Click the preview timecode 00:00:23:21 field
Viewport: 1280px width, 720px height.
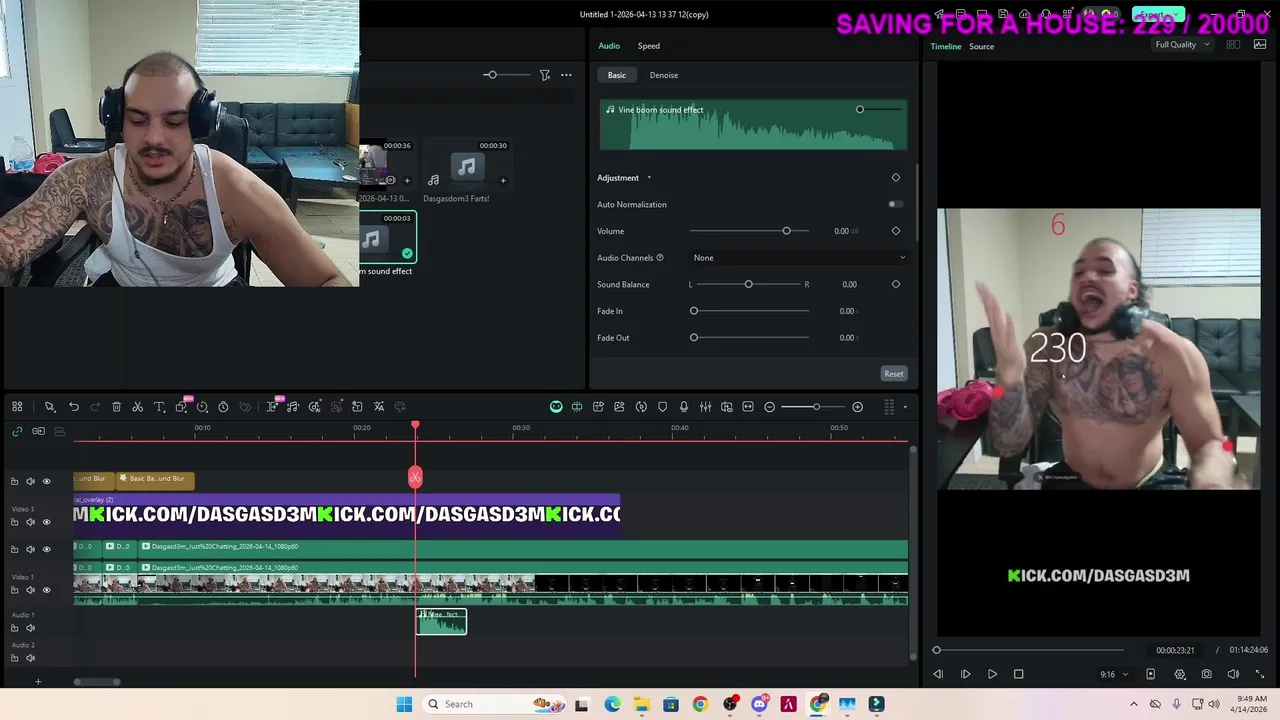pyautogui.click(x=1175, y=650)
